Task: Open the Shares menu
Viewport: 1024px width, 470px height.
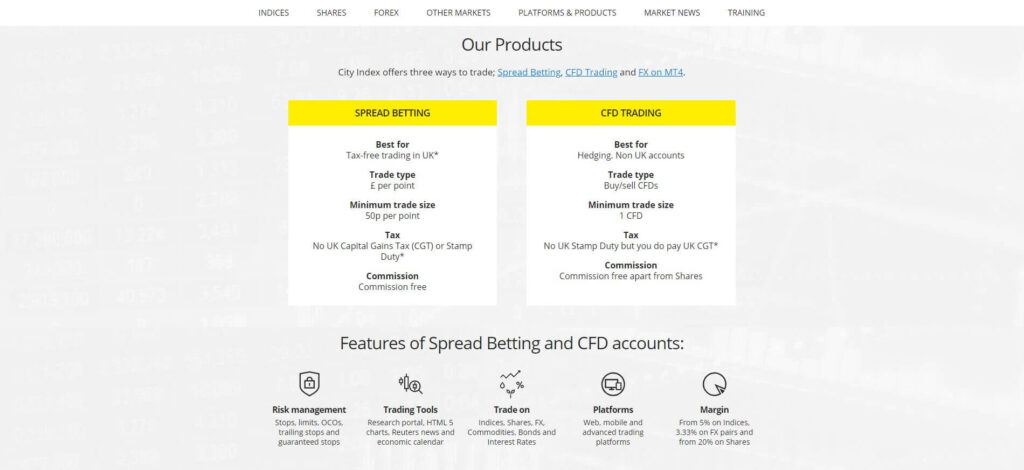Action: [331, 13]
